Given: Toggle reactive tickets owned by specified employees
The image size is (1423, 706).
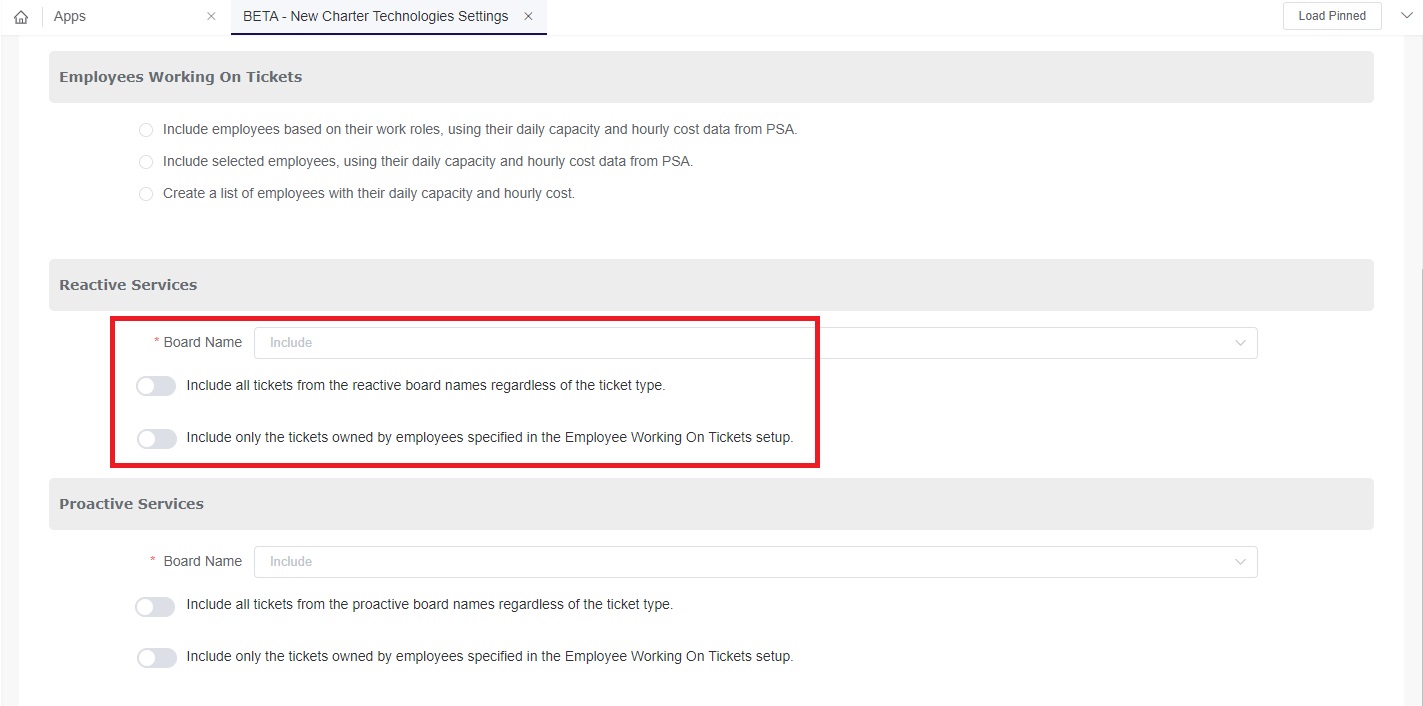Looking at the screenshot, I should click(156, 438).
